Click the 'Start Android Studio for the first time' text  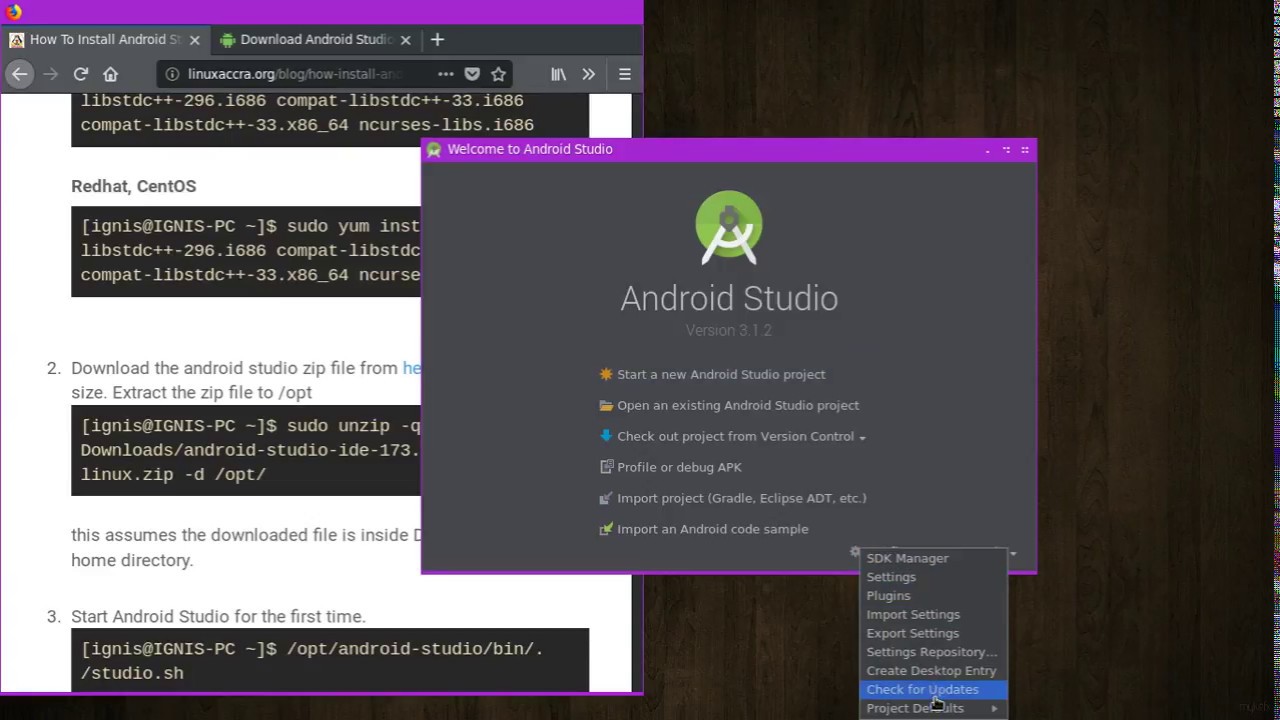(x=218, y=617)
